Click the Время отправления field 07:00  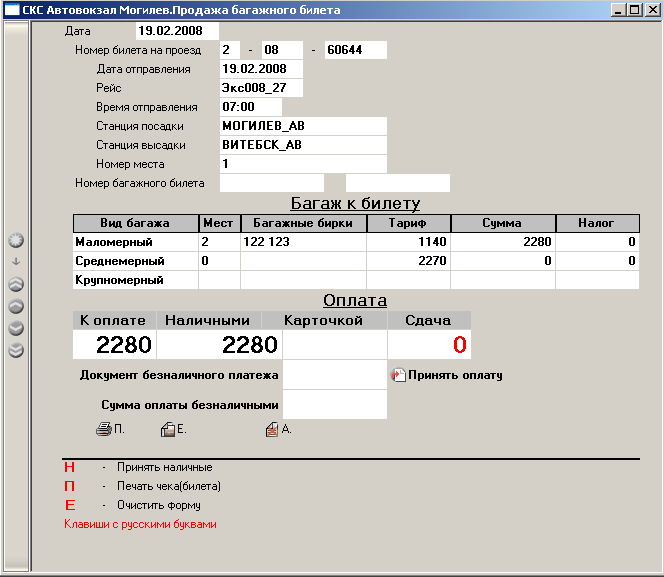tap(251, 107)
